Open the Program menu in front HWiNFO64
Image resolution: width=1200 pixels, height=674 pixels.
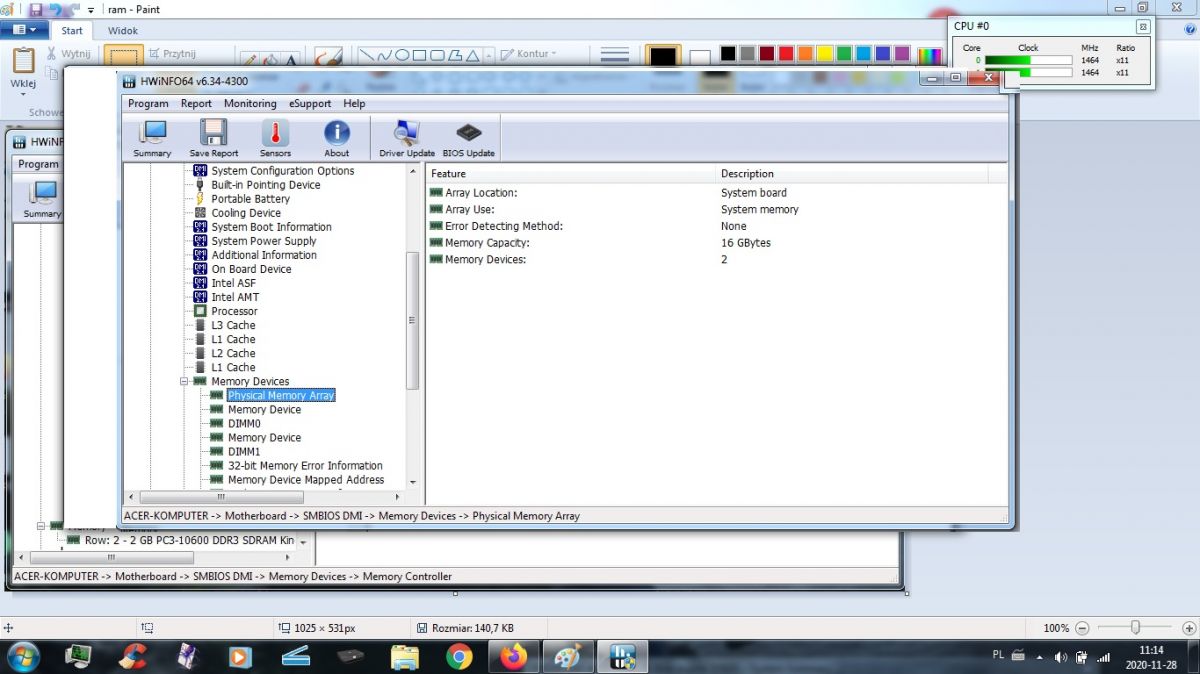(x=148, y=103)
